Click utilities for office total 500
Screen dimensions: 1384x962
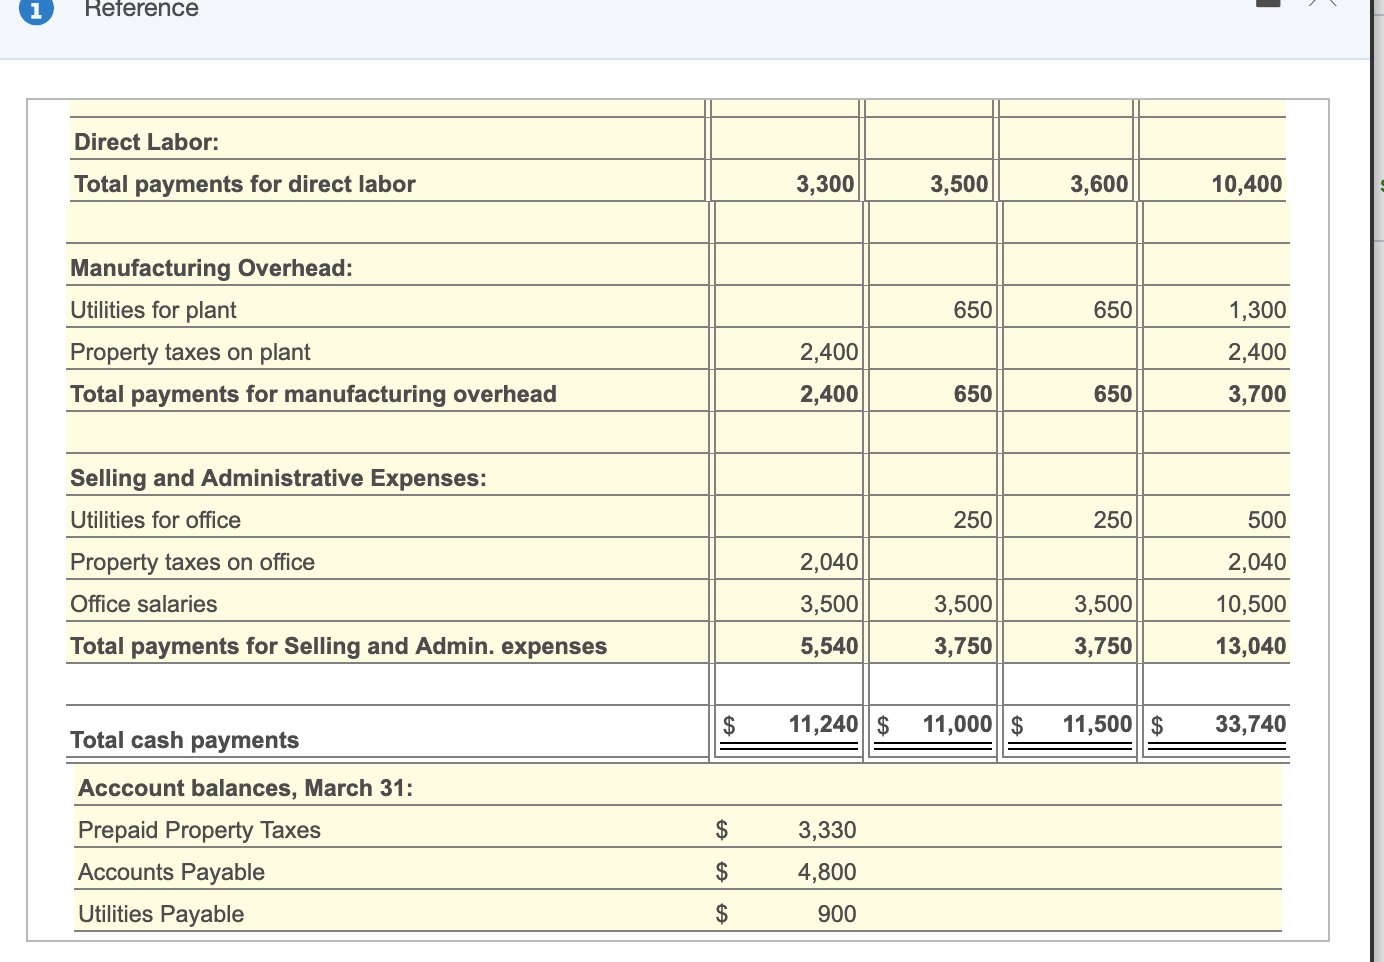(x=1267, y=520)
